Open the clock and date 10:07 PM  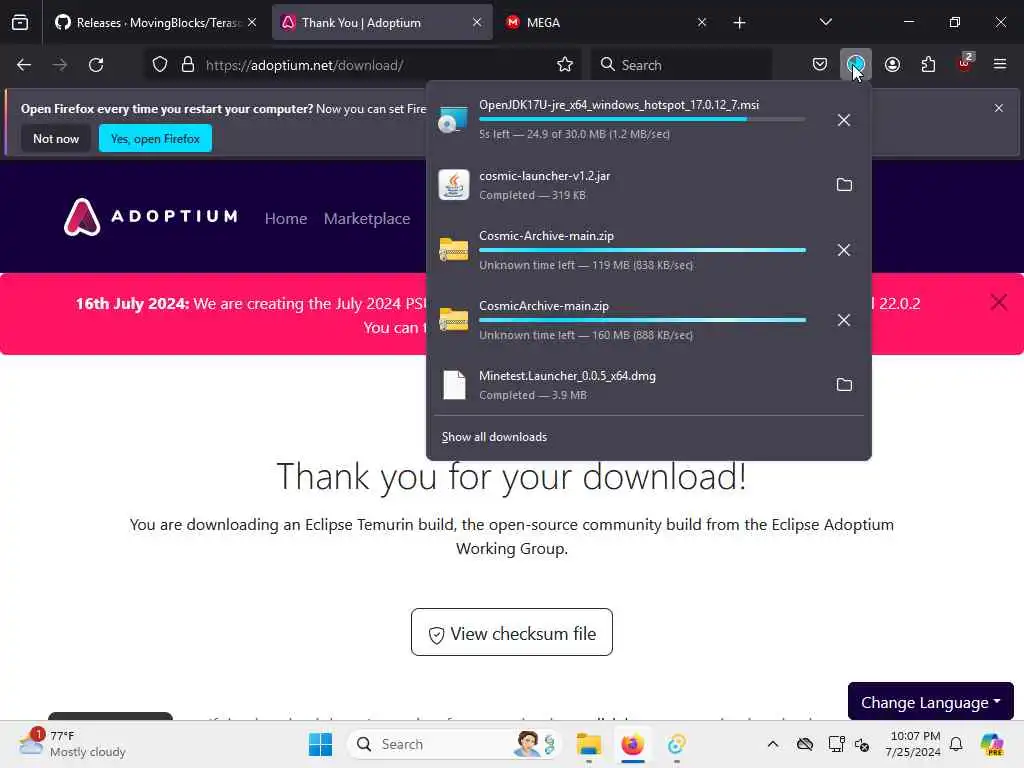(914, 744)
